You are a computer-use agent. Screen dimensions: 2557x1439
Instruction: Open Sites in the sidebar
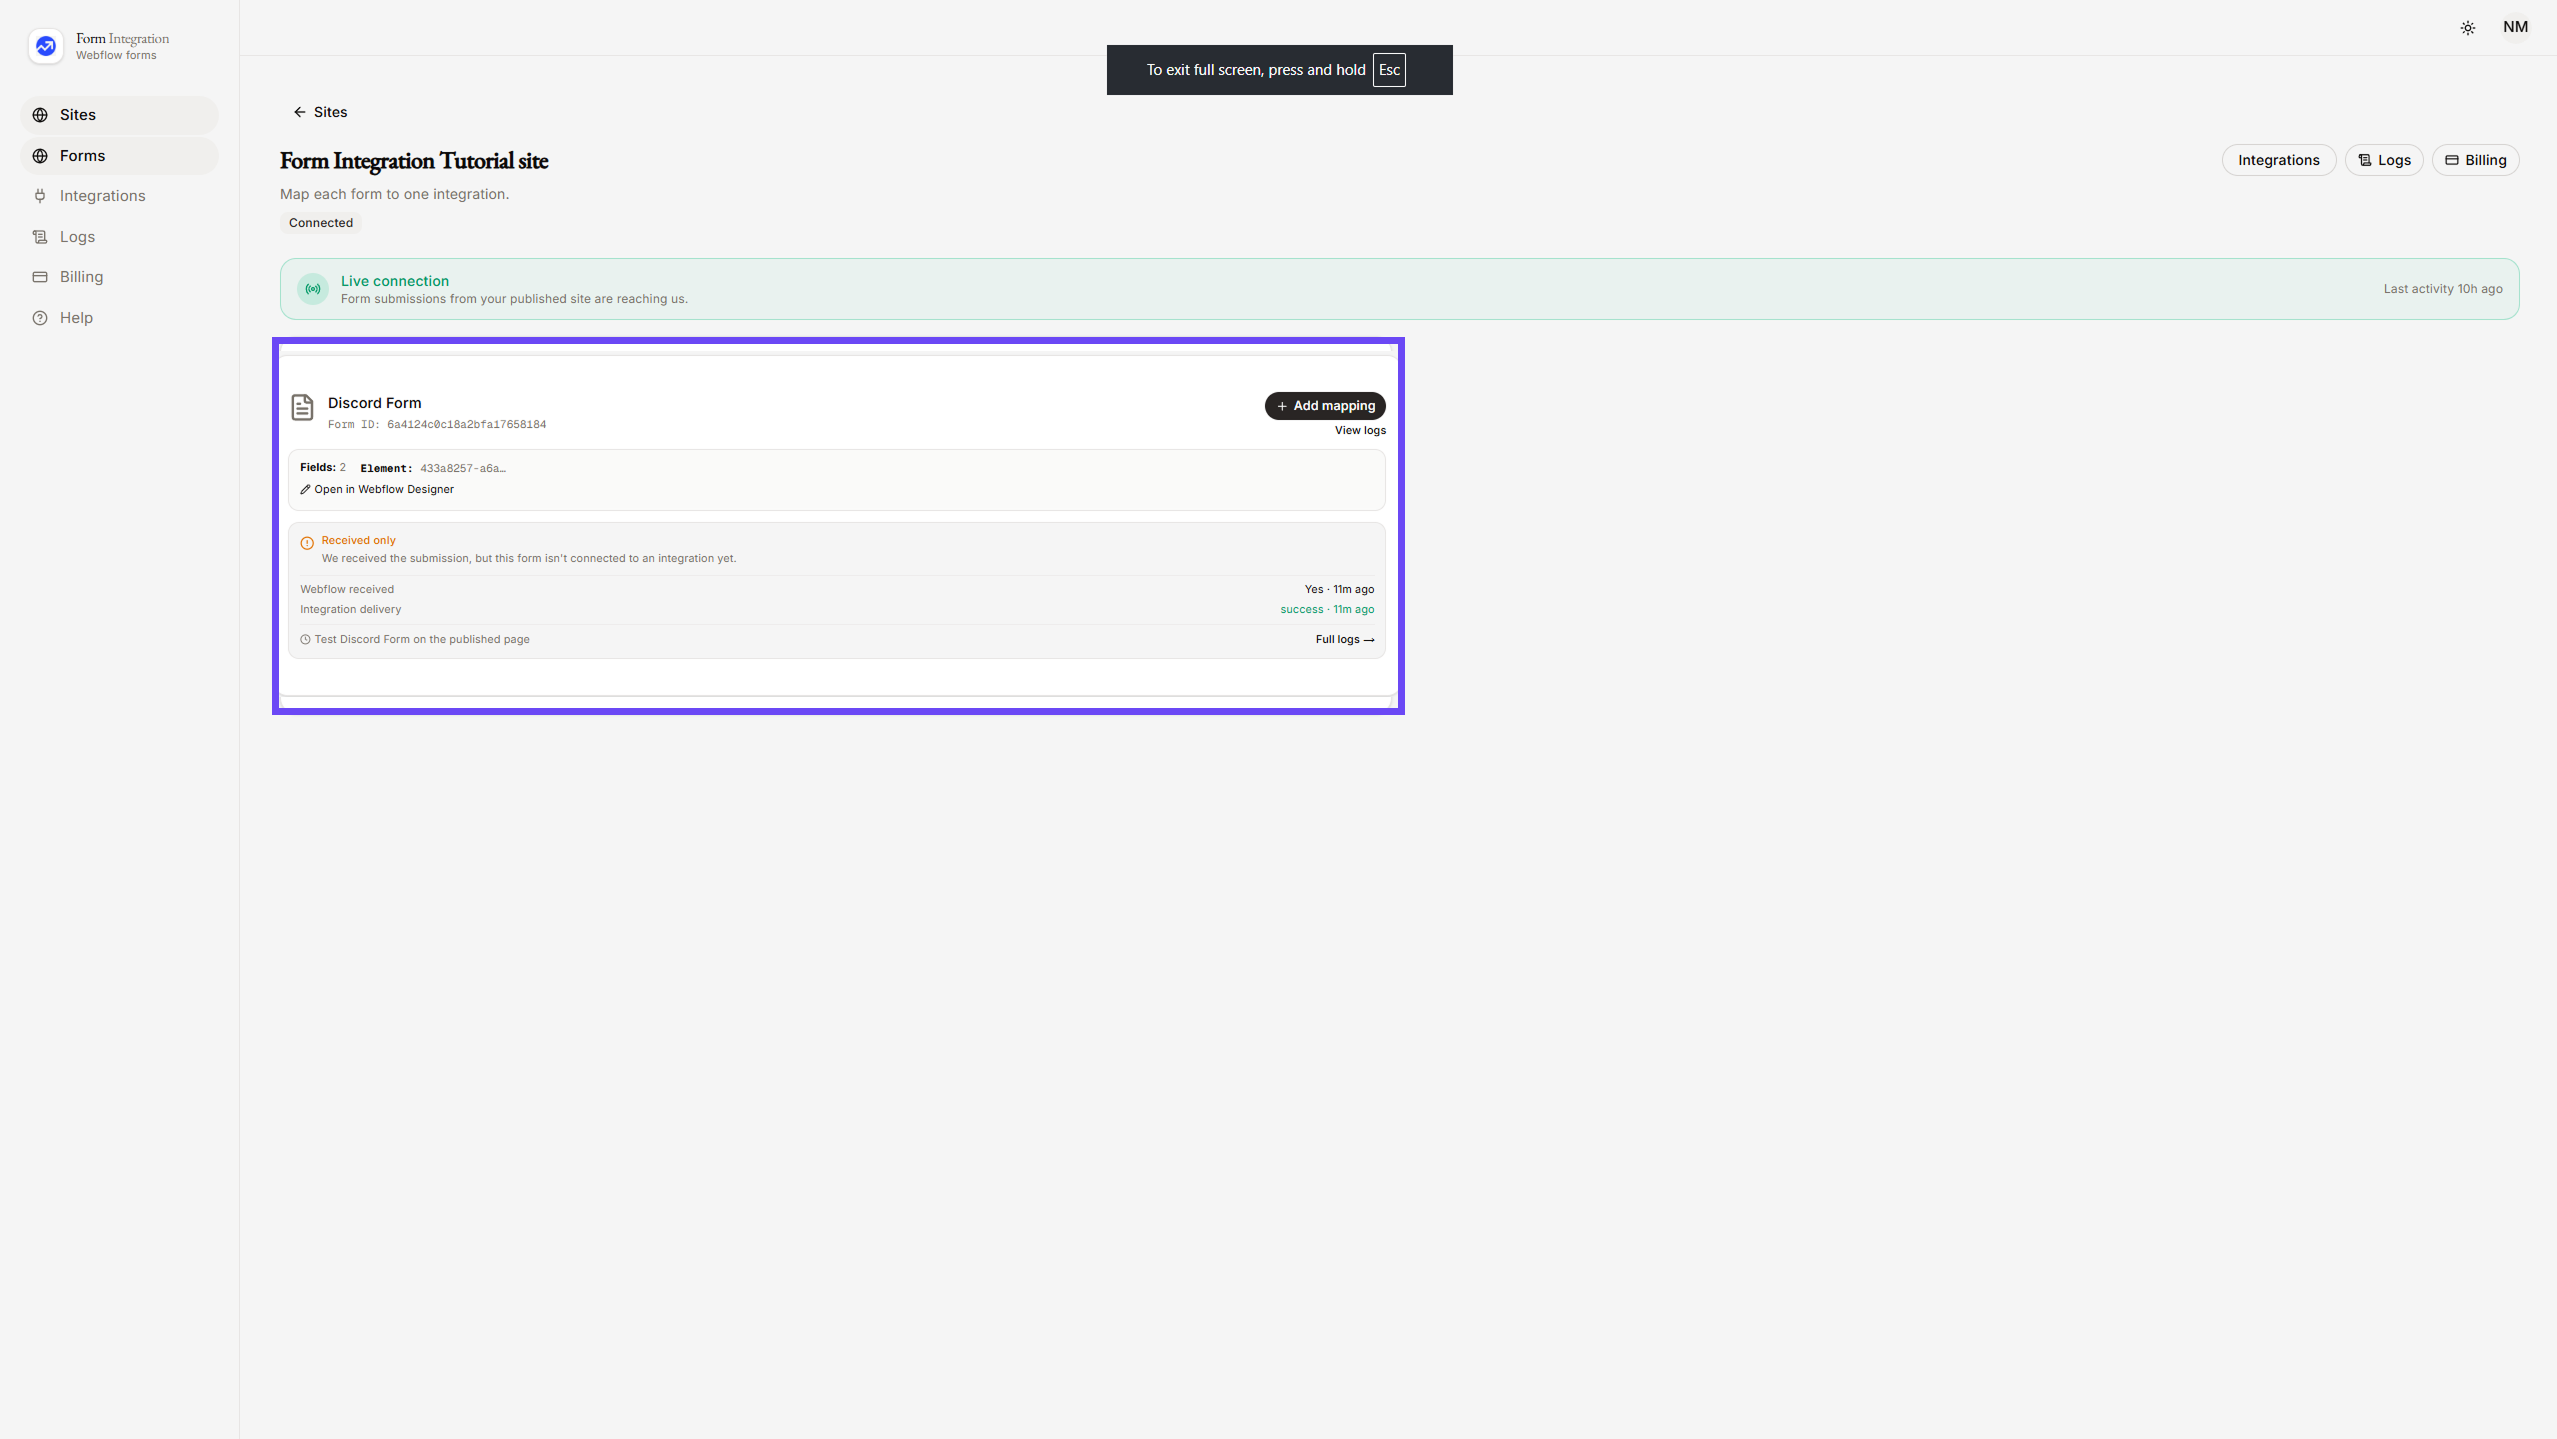(119, 115)
